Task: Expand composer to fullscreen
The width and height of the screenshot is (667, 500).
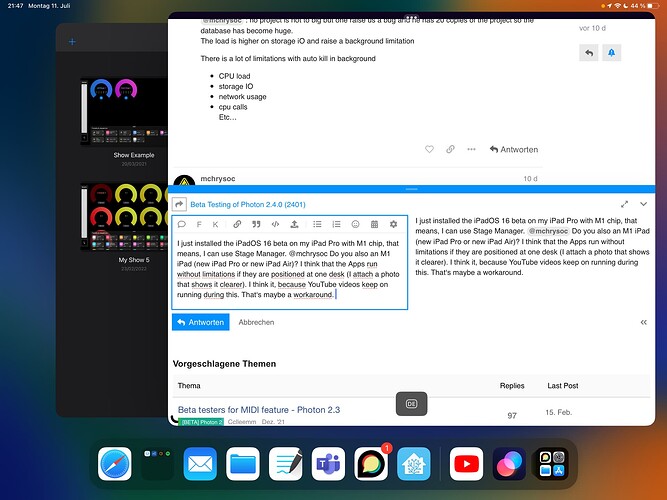Action: tap(624, 204)
